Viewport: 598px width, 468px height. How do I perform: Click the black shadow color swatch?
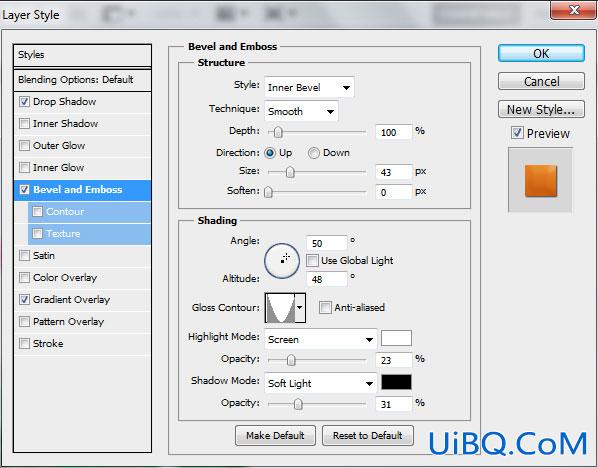(396, 382)
